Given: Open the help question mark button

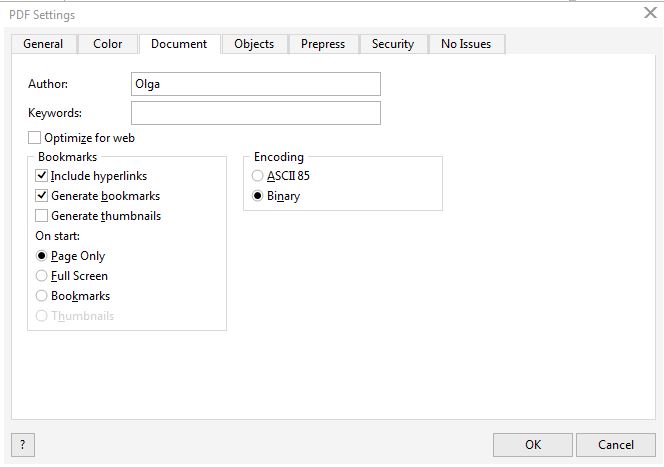Looking at the screenshot, I should [22, 445].
